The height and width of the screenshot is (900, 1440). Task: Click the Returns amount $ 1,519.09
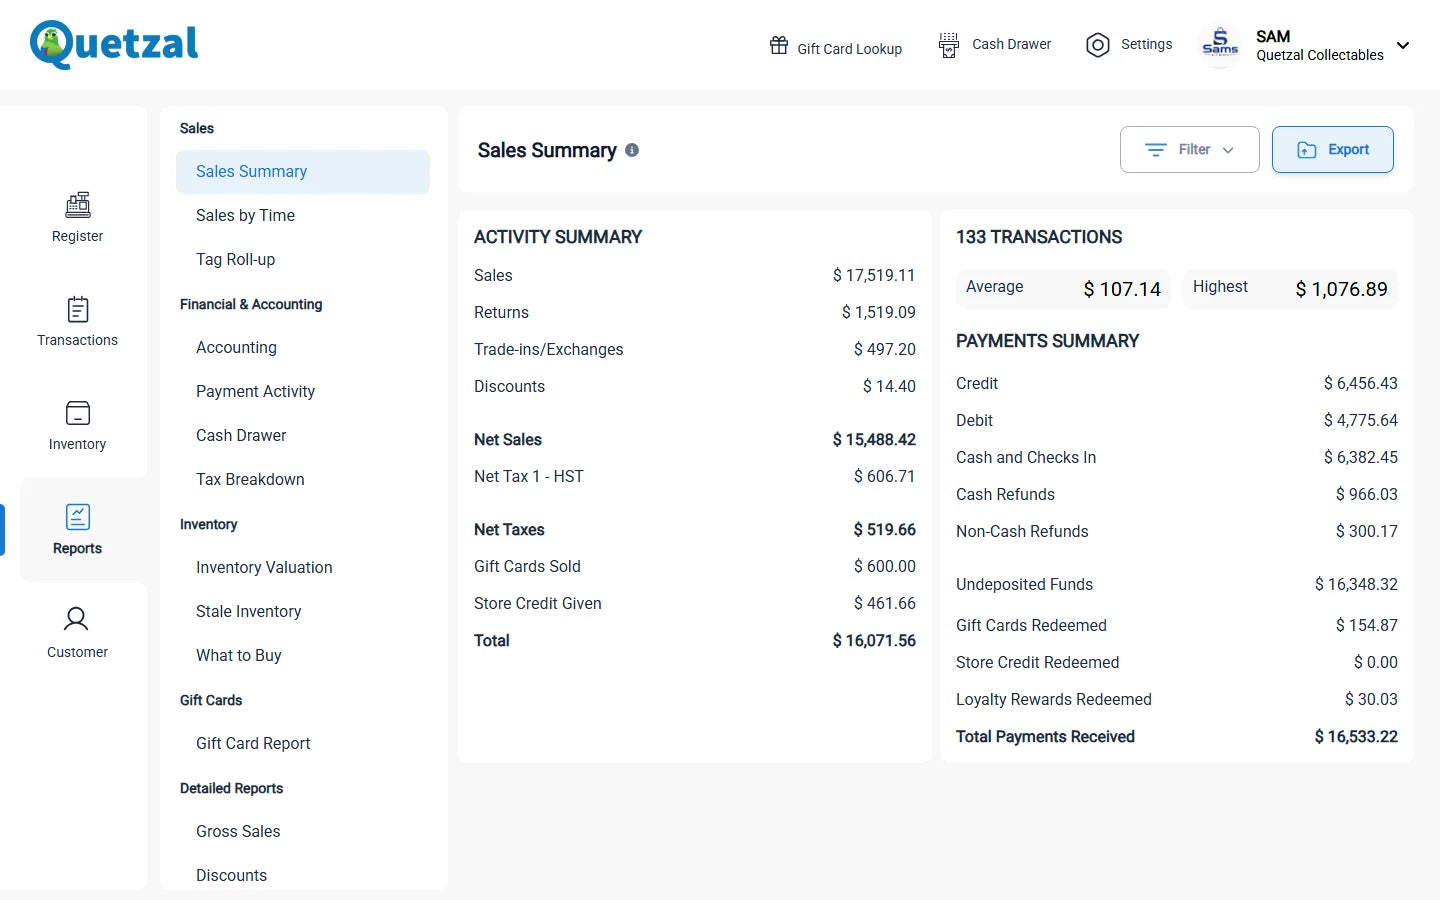pos(878,313)
